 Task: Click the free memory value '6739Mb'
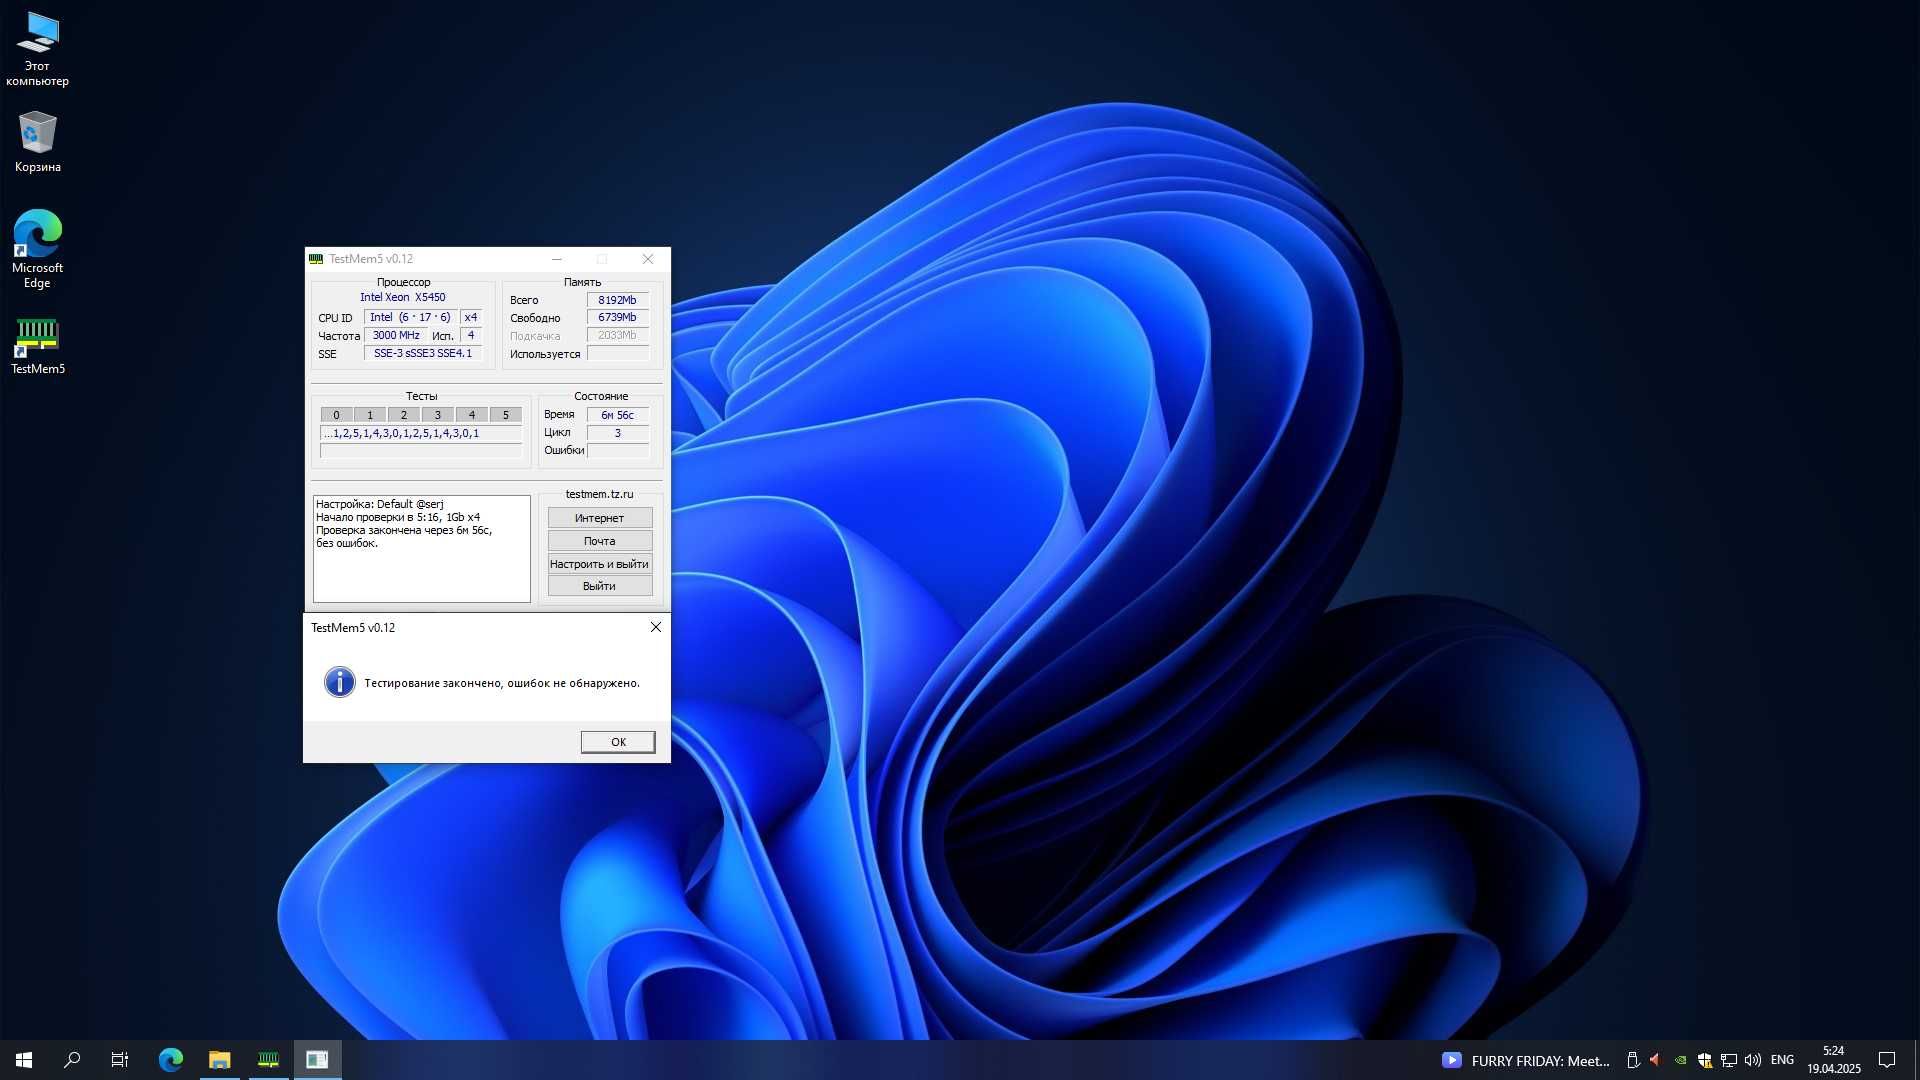click(617, 317)
